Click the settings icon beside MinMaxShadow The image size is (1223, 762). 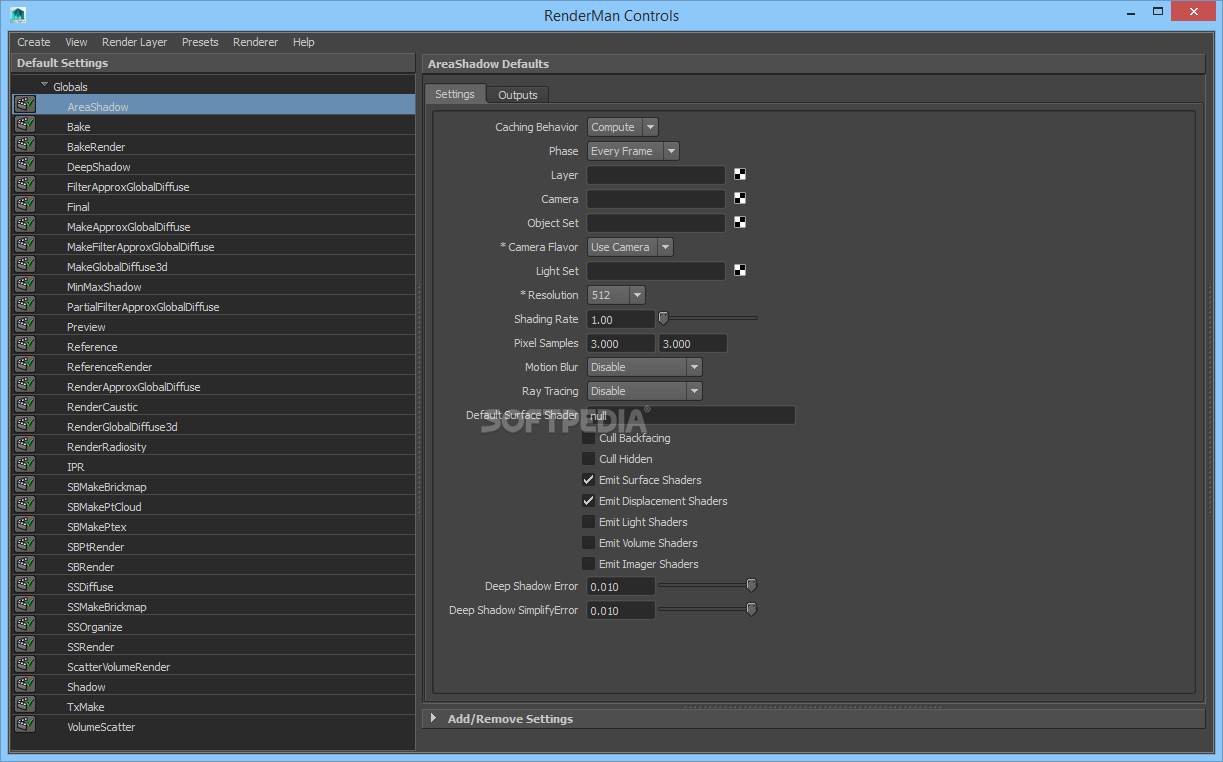tap(25, 284)
